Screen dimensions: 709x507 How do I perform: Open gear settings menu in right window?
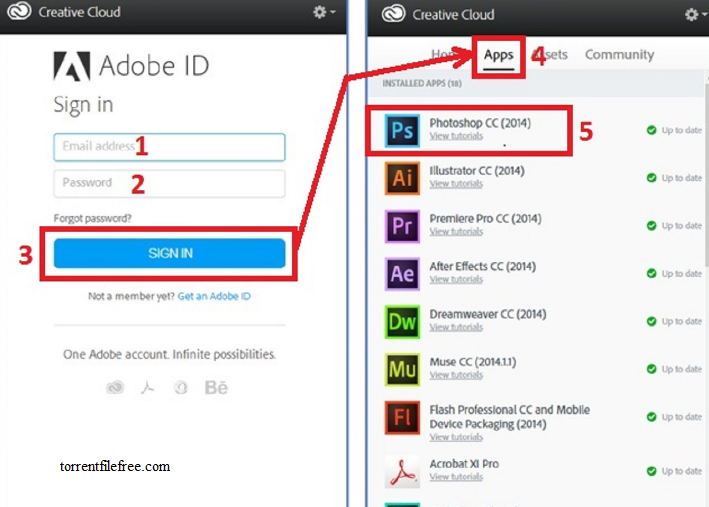coord(695,14)
